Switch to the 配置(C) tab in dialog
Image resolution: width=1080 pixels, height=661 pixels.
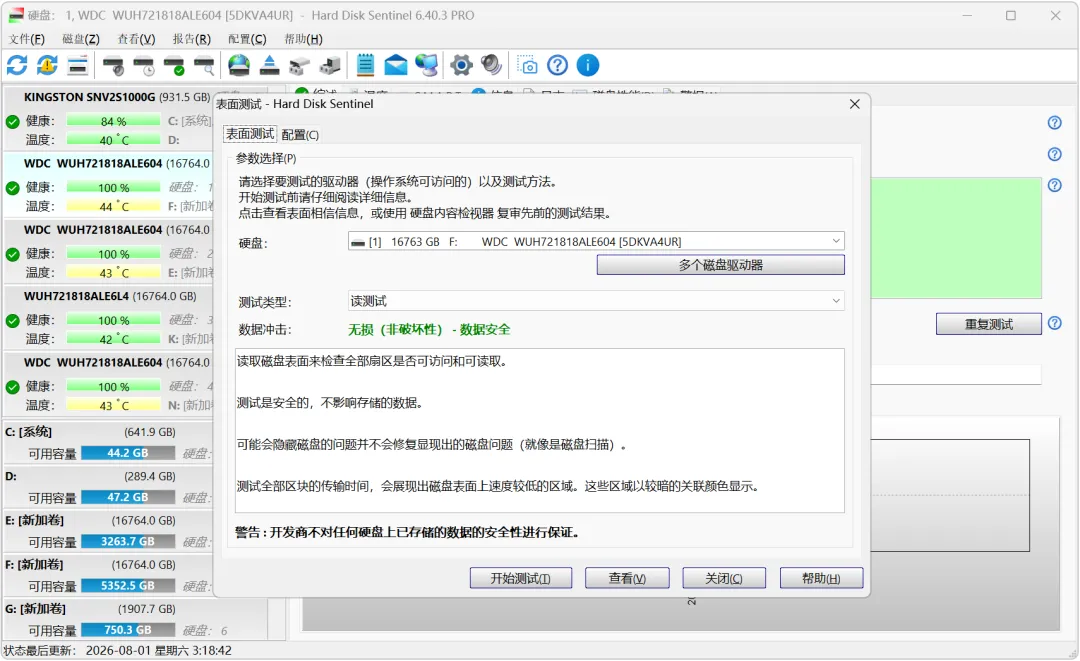(300, 135)
